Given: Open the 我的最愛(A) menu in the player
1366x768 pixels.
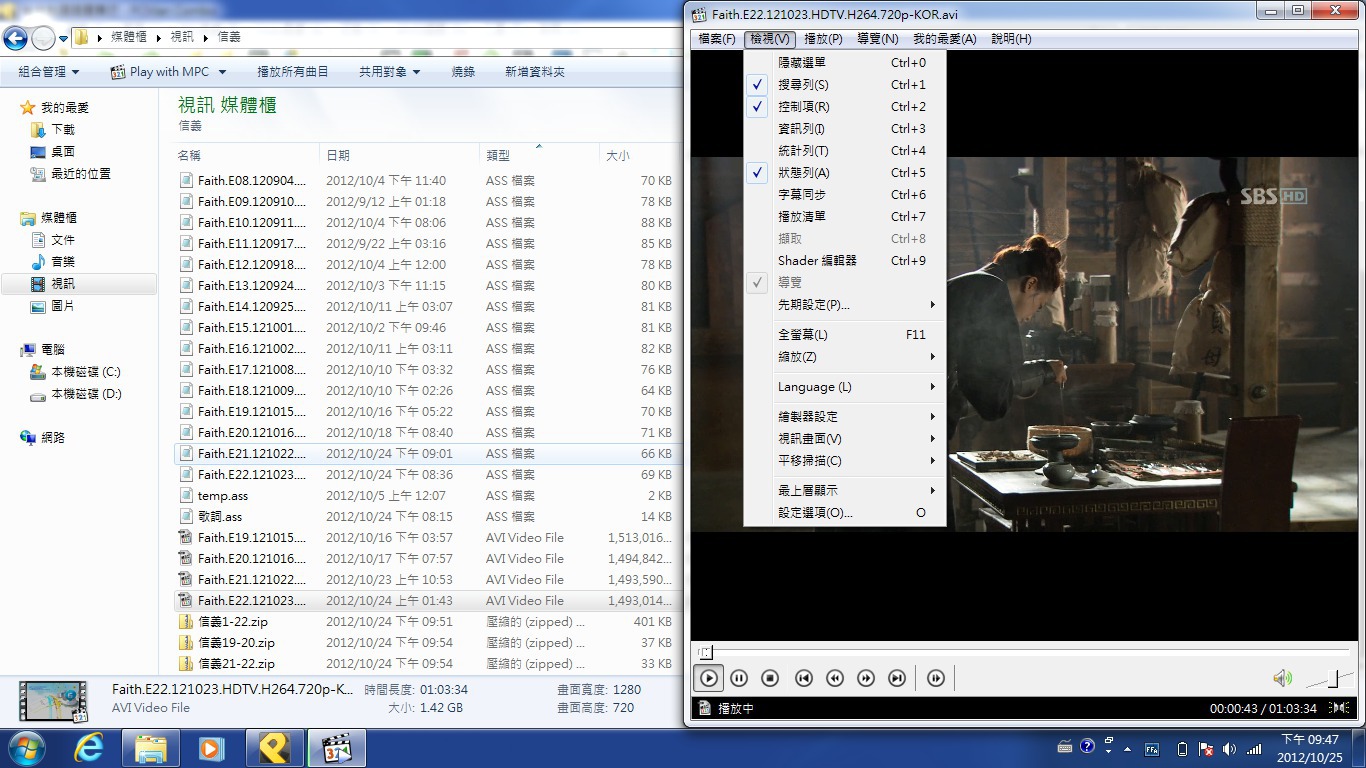Looking at the screenshot, I should click(x=944, y=39).
